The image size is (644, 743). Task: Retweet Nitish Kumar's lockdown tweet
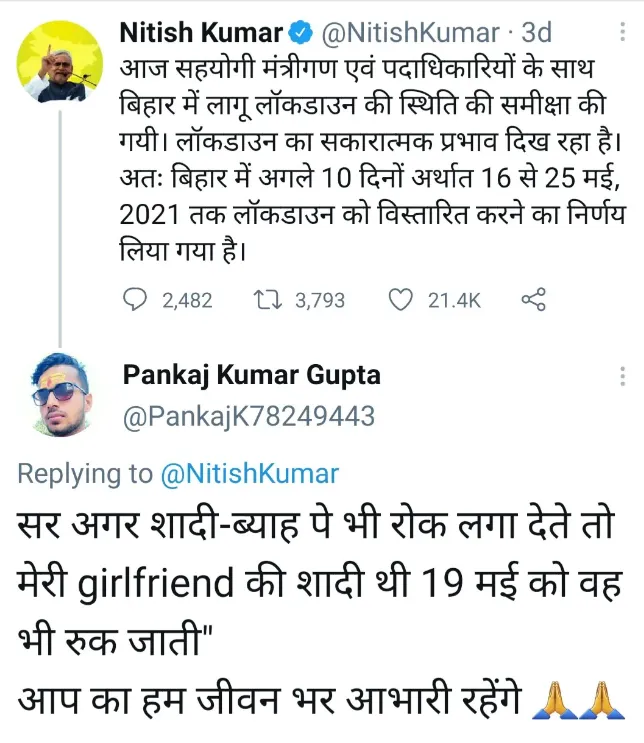pos(268,300)
